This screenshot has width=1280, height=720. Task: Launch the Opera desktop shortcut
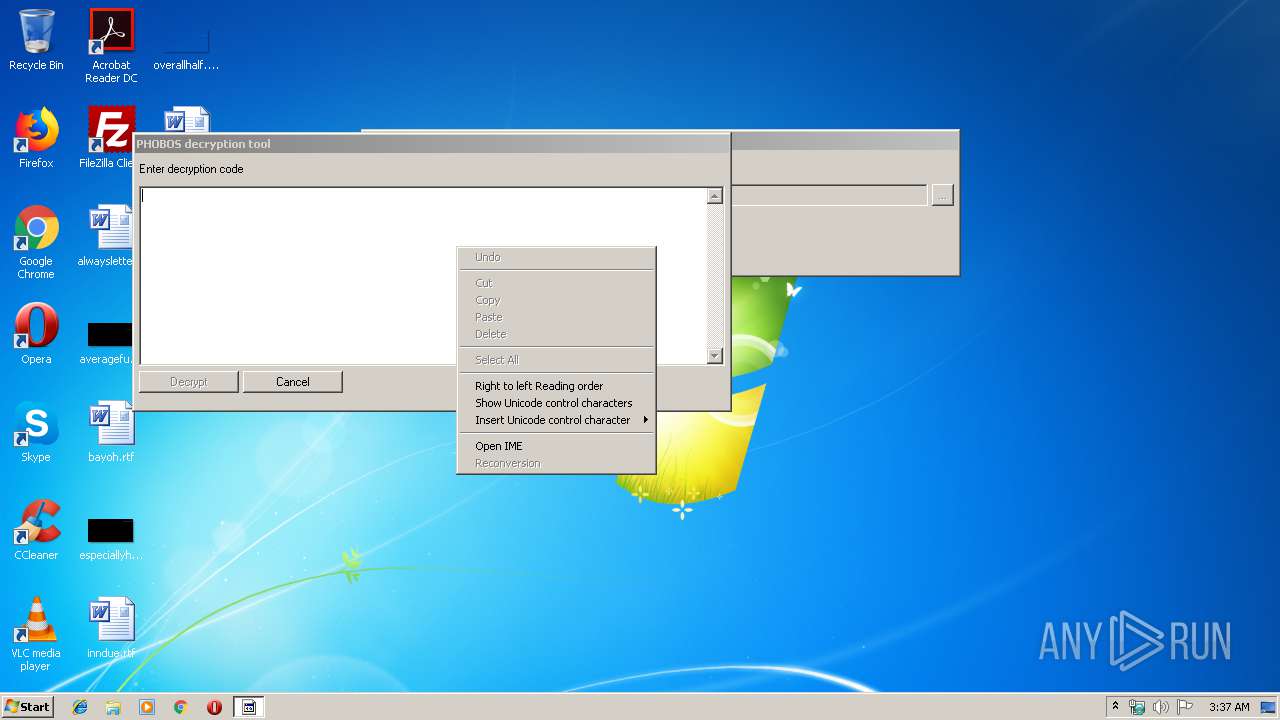[36, 334]
